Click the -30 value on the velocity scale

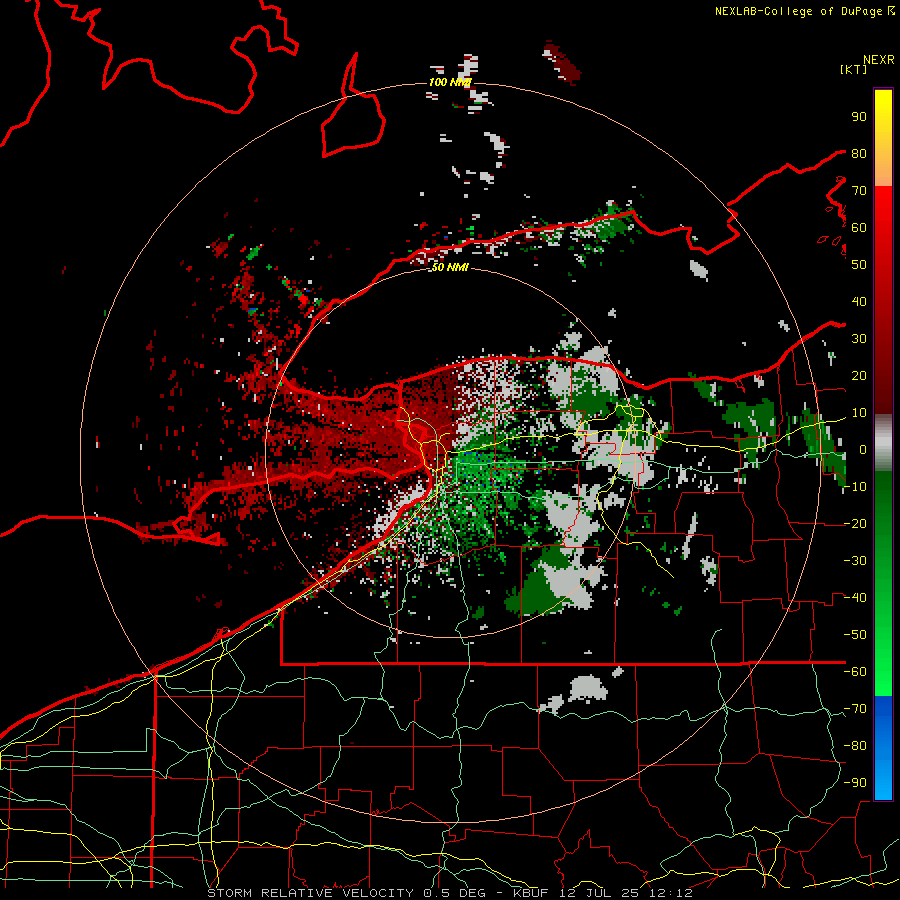pos(855,561)
